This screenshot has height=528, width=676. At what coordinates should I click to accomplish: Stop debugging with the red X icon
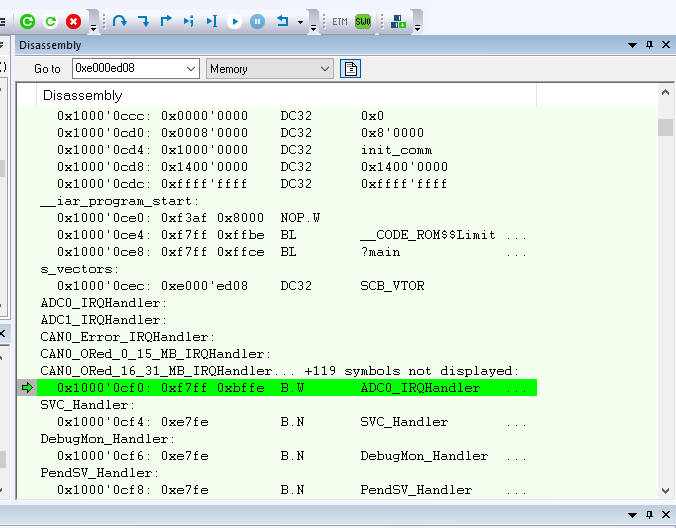[73, 21]
